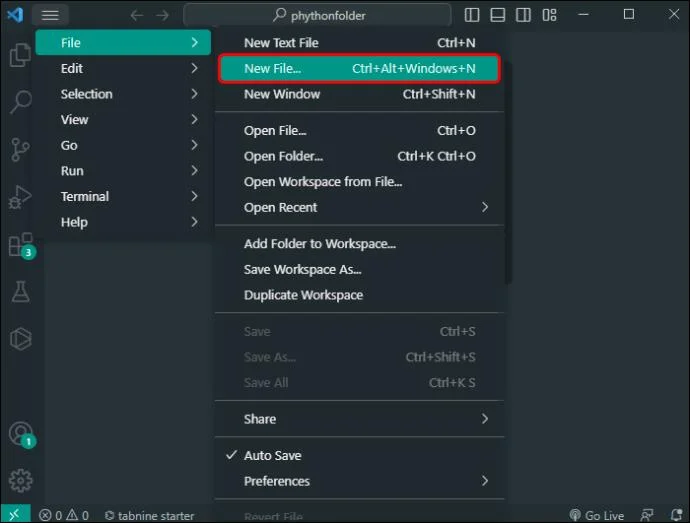Open the Source Control view

coord(20,150)
